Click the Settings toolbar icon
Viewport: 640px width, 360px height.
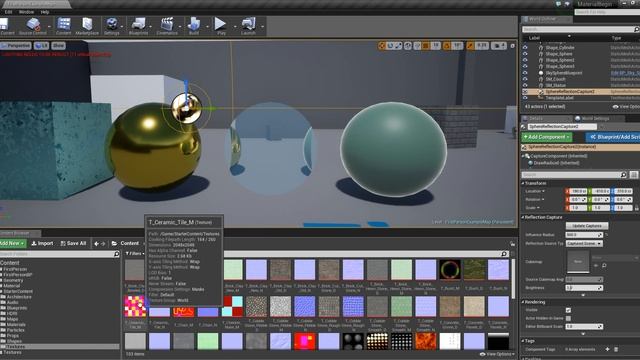click(111, 24)
